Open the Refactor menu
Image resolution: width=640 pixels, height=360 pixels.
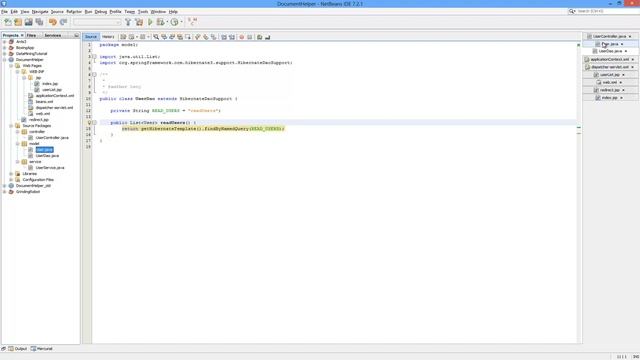tap(74, 12)
